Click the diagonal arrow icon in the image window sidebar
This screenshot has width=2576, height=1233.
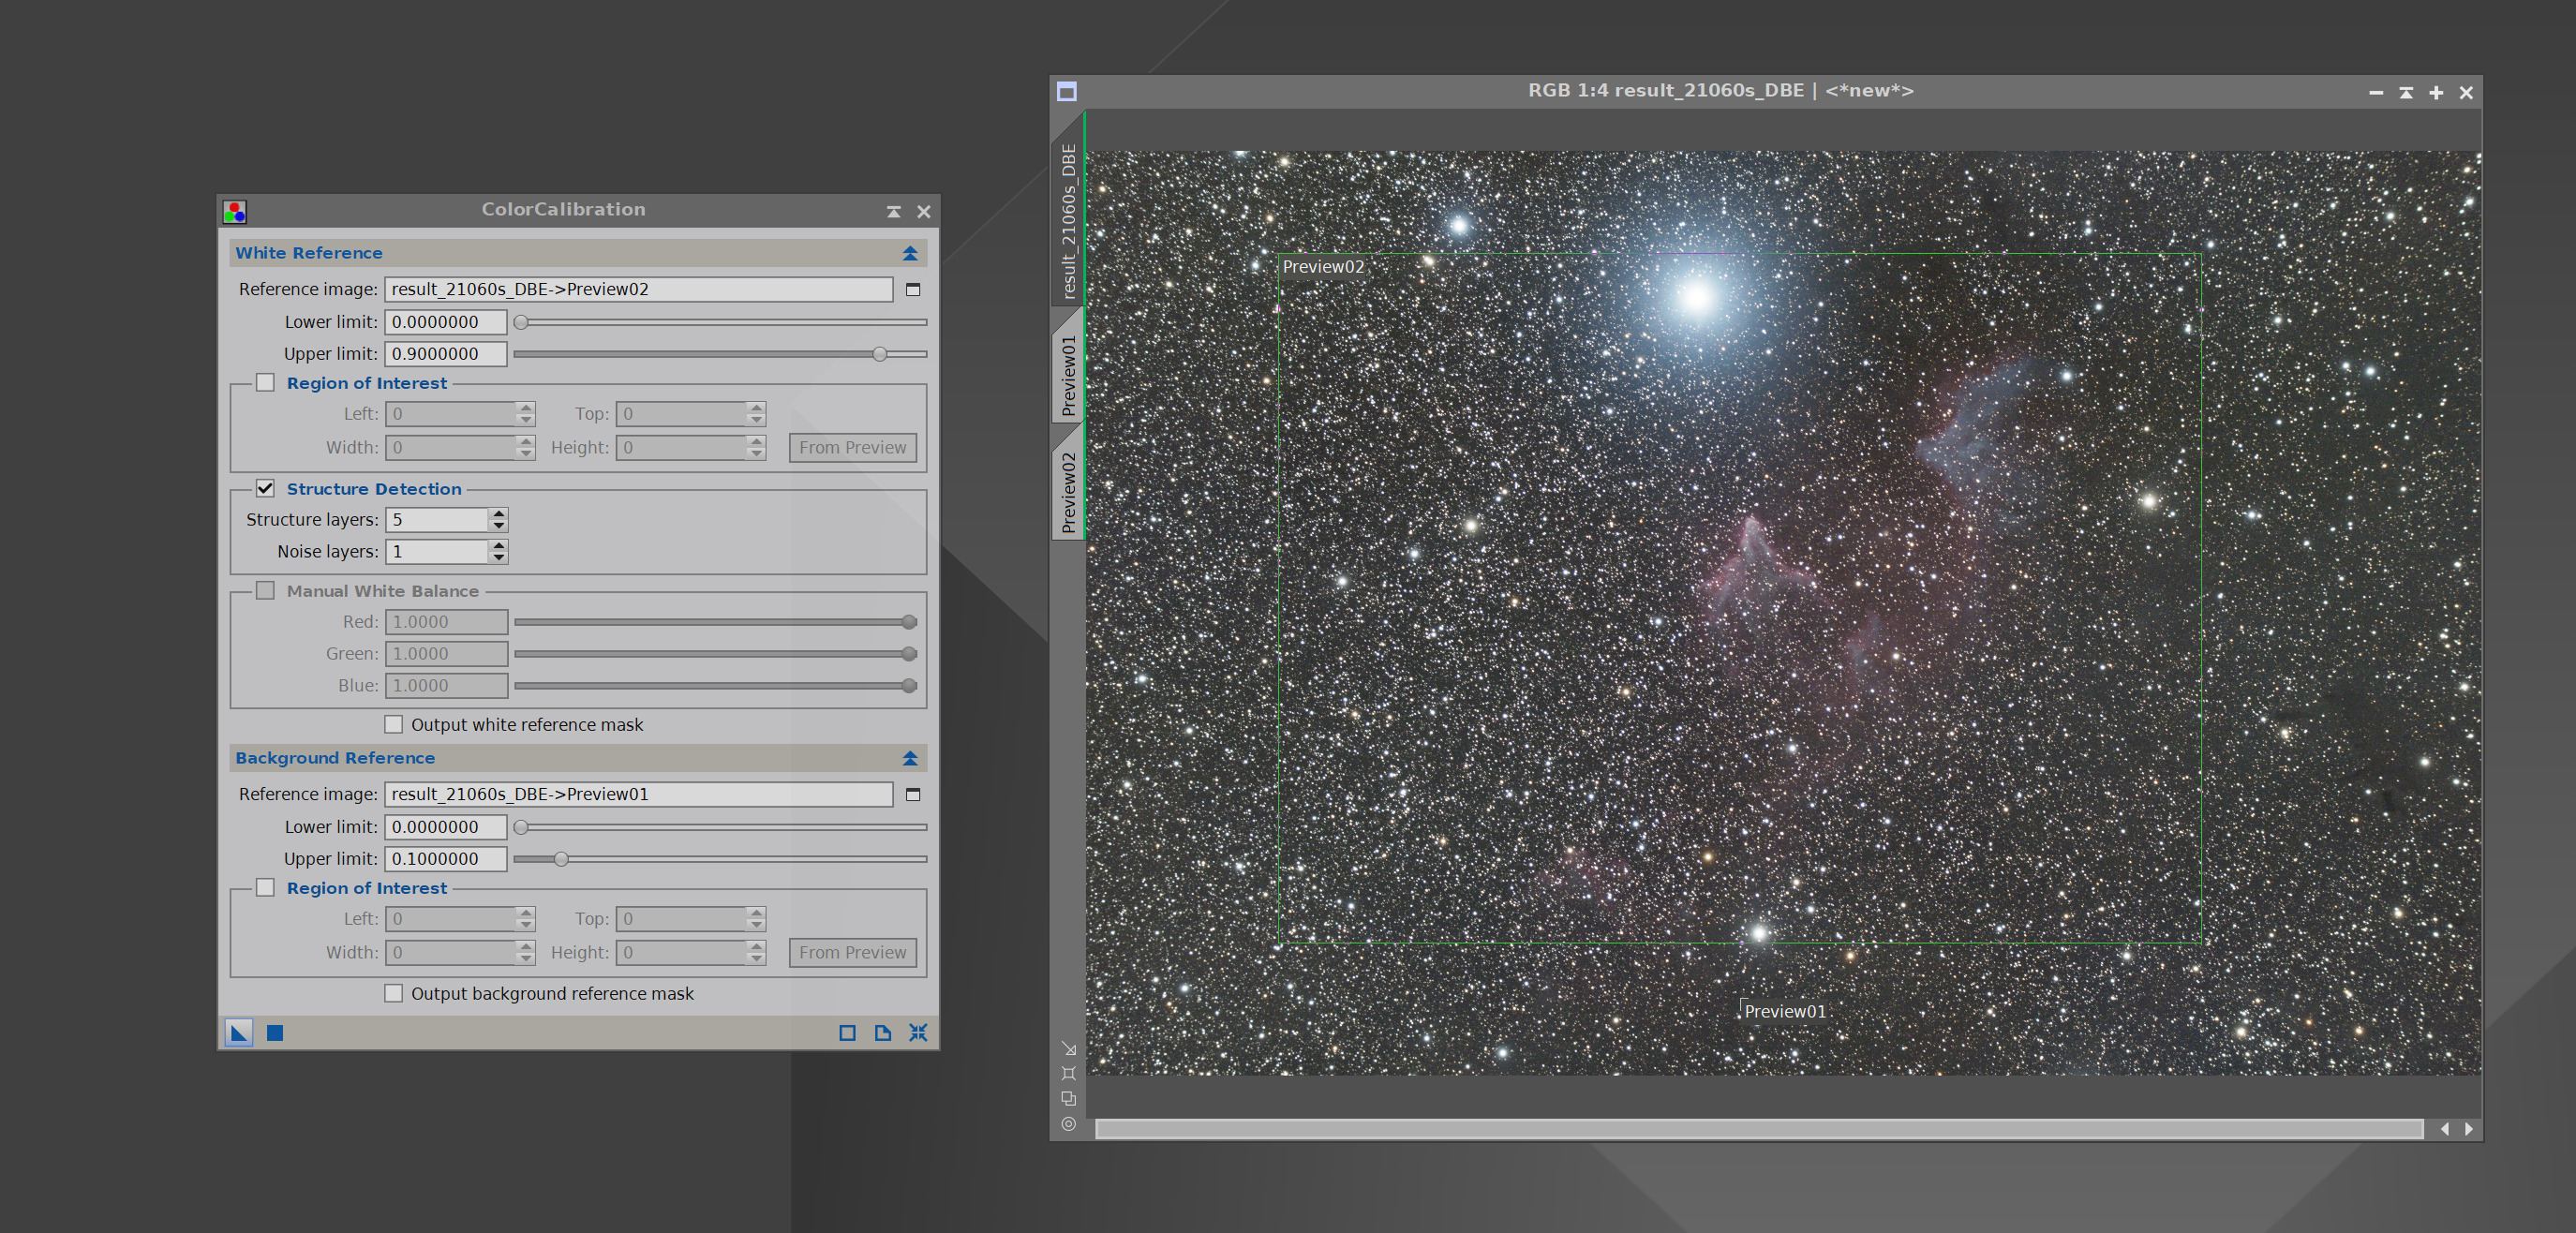pos(1068,1048)
